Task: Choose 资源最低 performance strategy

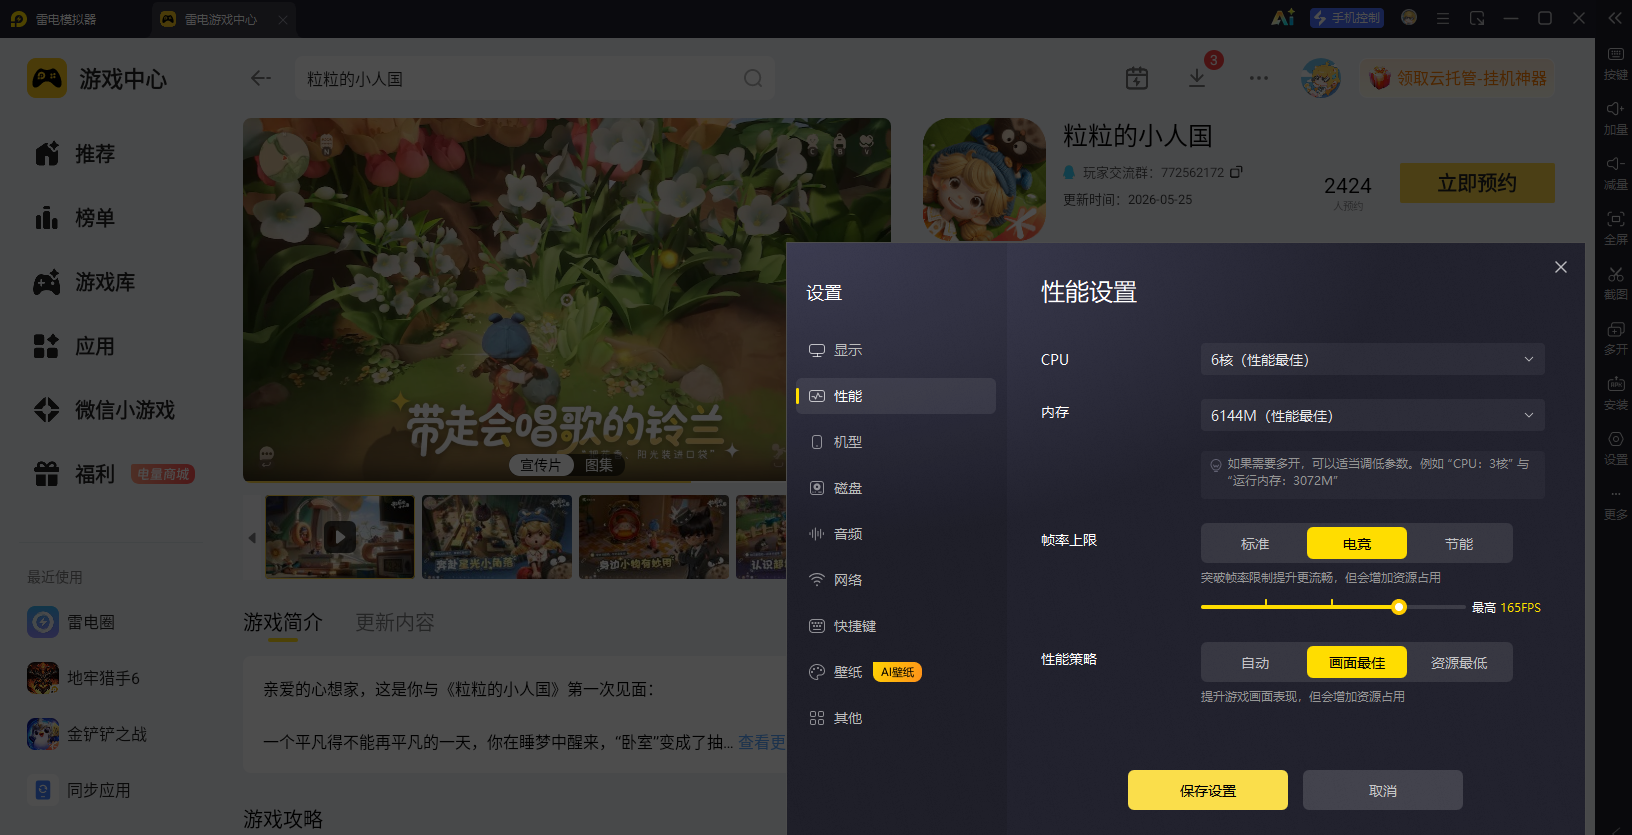Action: point(1459,662)
